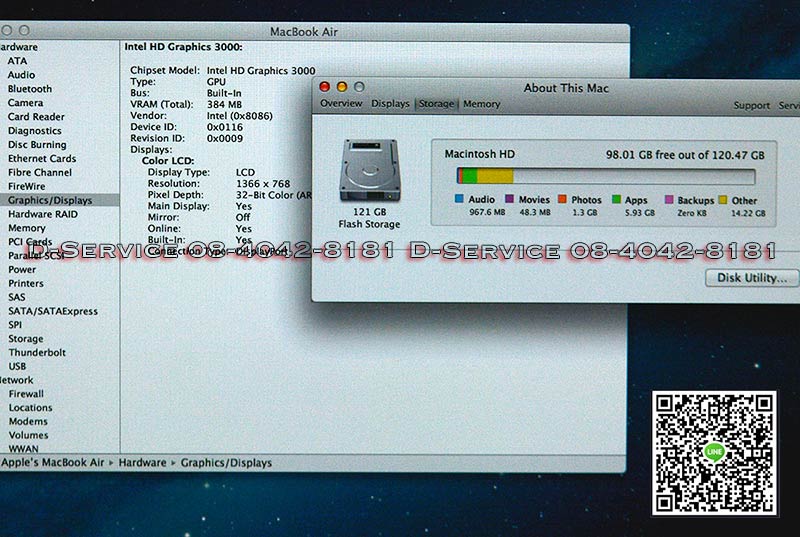The width and height of the screenshot is (800, 537).
Task: Click the 1366 x 768 resolution value
Action: click(263, 184)
